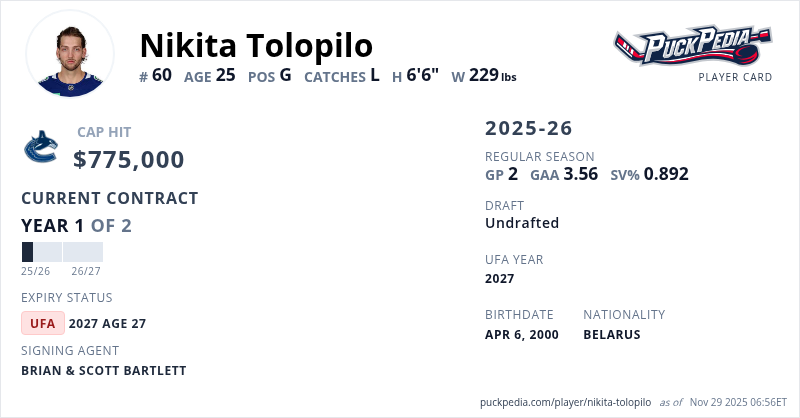
Task: Click the $775,000 cap hit amount
Action: (129, 159)
